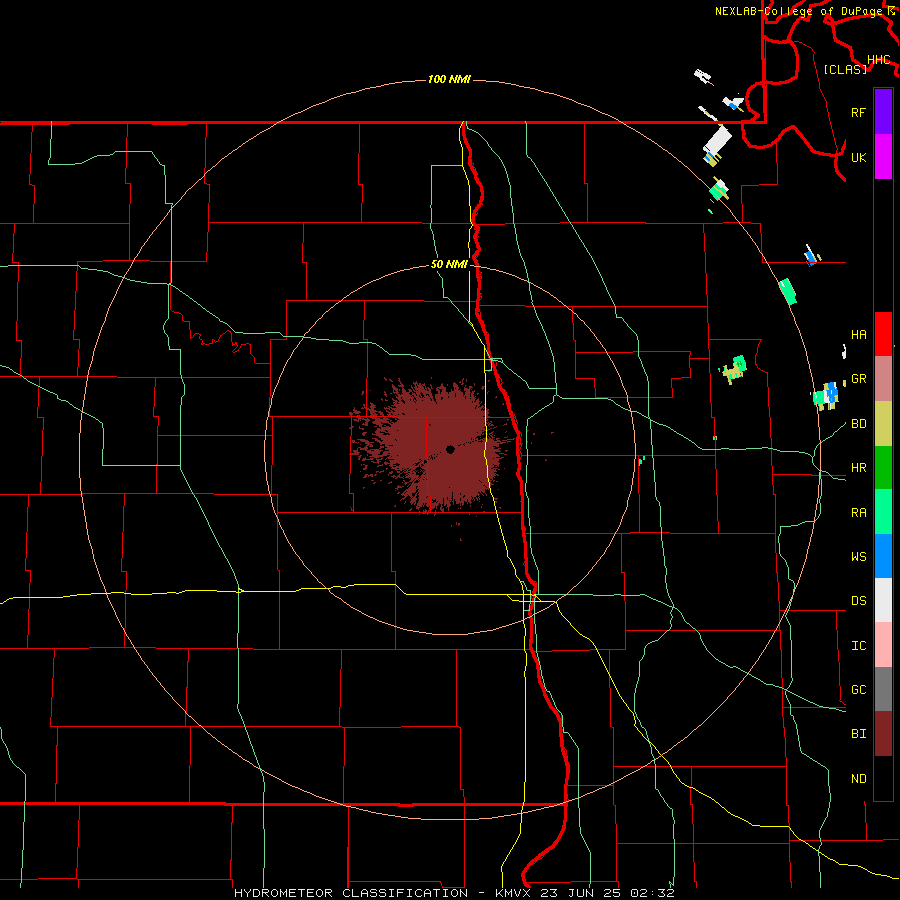Image resolution: width=900 pixels, height=900 pixels.
Task: Click the "BD" legend label
Action: [858, 424]
